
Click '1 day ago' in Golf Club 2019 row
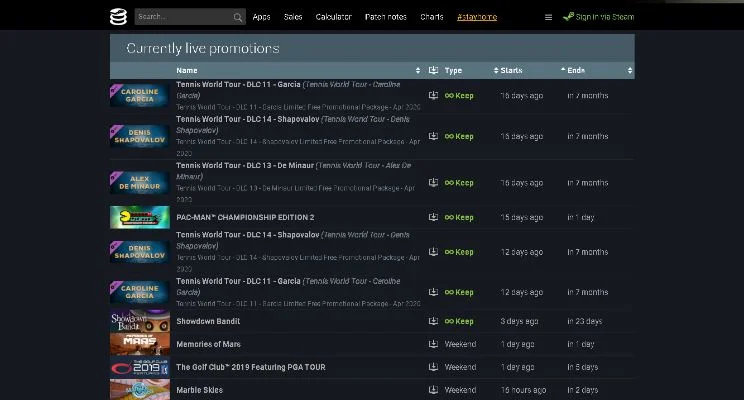tap(517, 367)
